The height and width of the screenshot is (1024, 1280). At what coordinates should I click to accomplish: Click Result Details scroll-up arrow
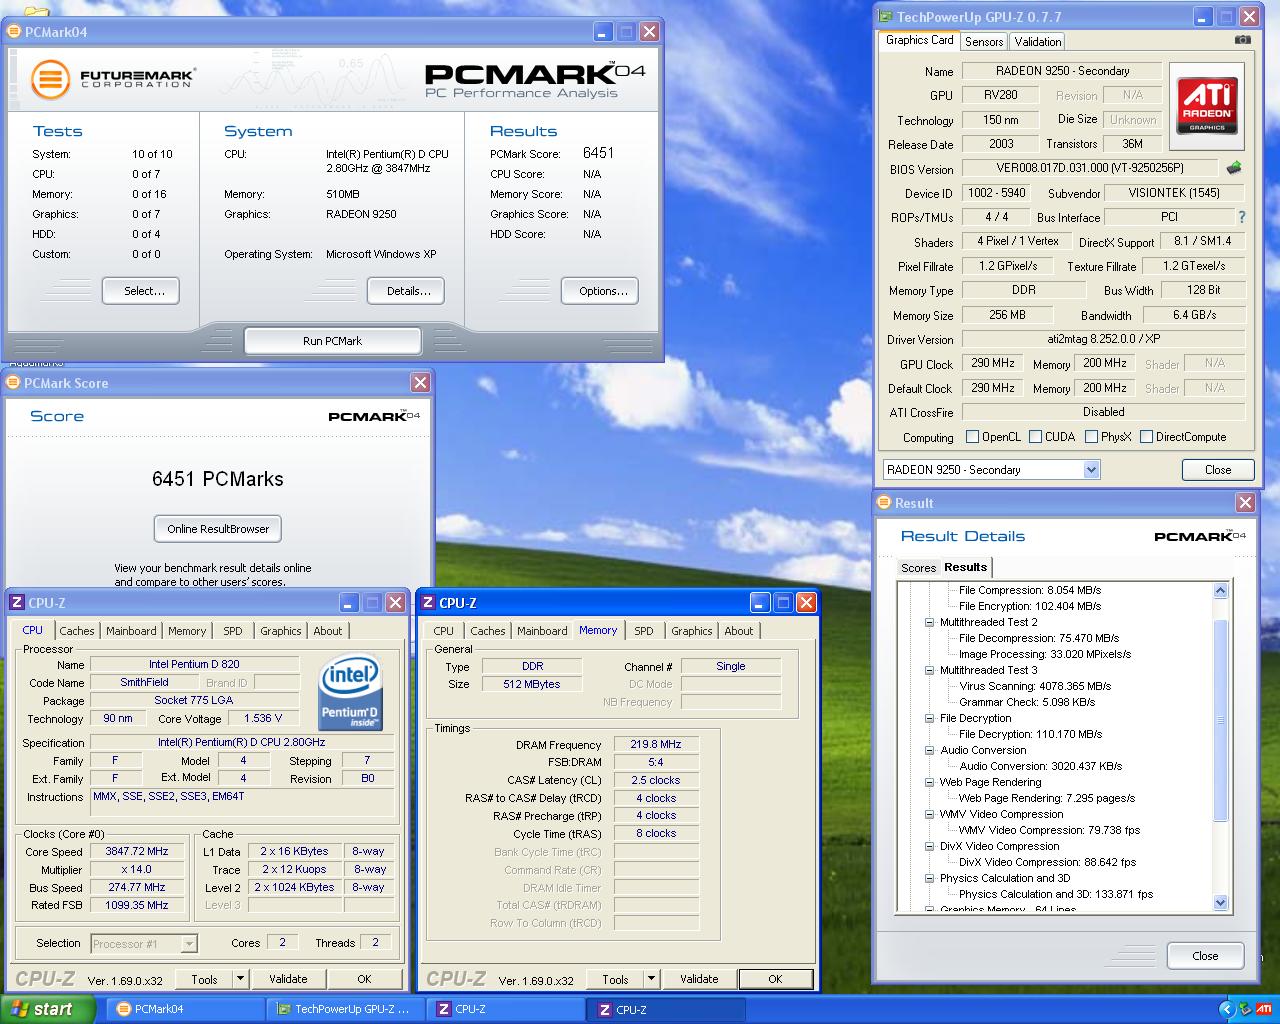coord(1220,591)
